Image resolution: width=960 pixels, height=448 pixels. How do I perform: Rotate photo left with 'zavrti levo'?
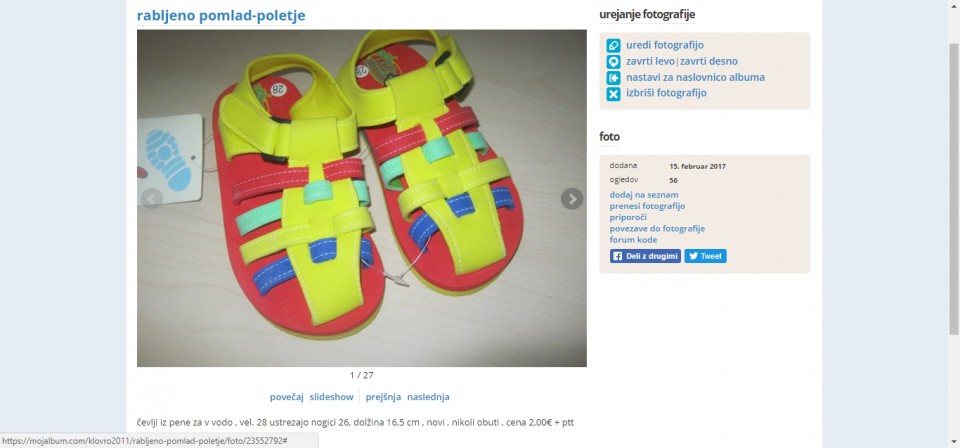tap(650, 61)
